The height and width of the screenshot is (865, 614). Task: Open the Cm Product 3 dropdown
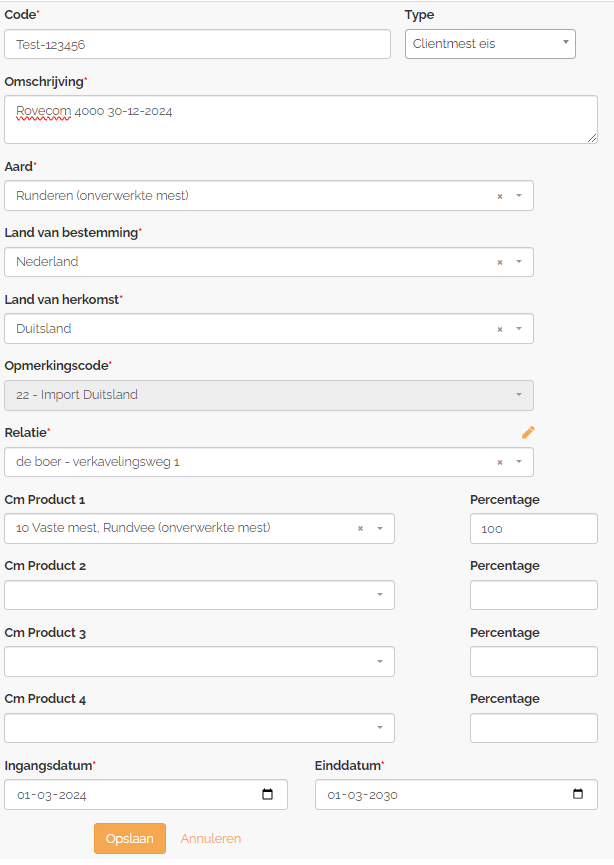(199, 661)
